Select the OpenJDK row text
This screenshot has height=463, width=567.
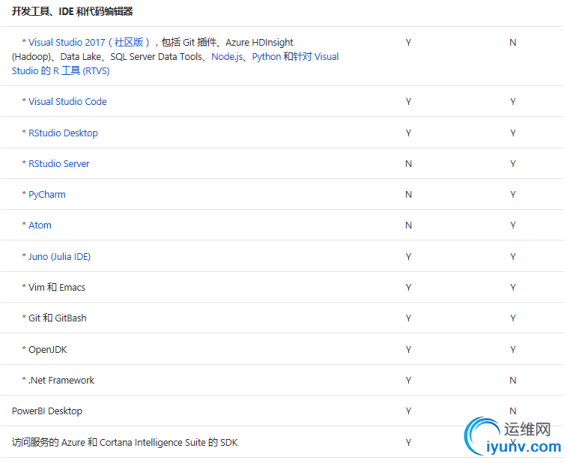tap(48, 350)
